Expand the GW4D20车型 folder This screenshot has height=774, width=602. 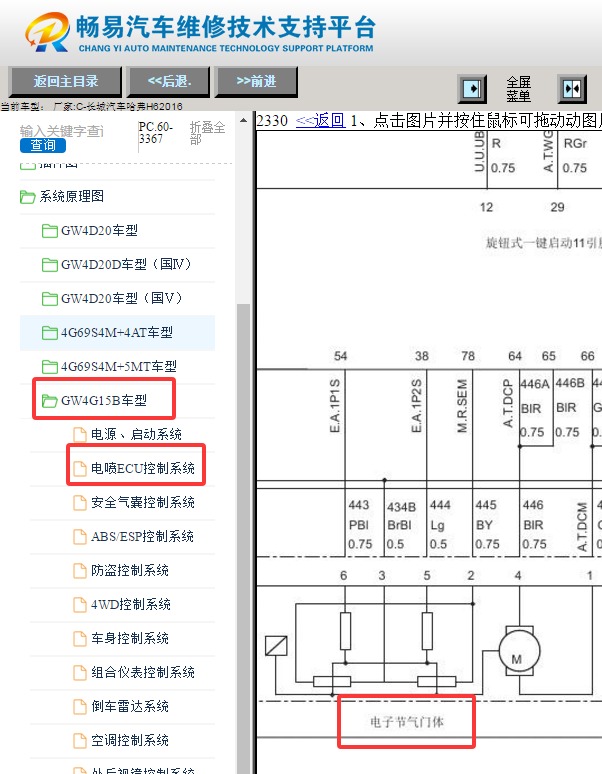pos(99,231)
